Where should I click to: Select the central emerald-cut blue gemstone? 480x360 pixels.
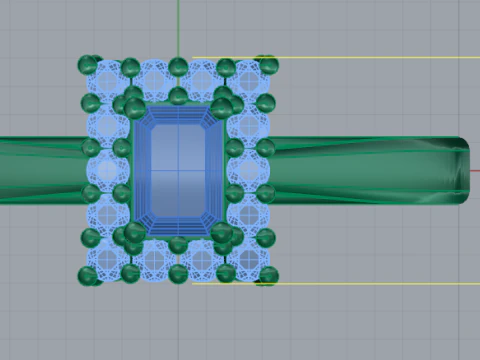[x=178, y=171]
